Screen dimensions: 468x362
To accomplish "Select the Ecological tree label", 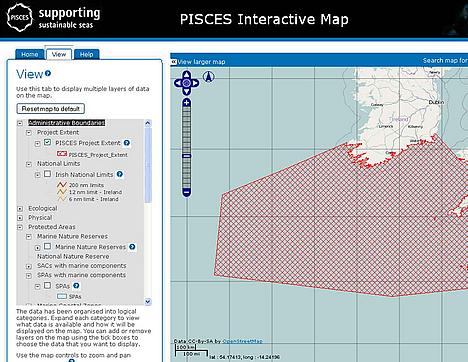I will [43, 208].
